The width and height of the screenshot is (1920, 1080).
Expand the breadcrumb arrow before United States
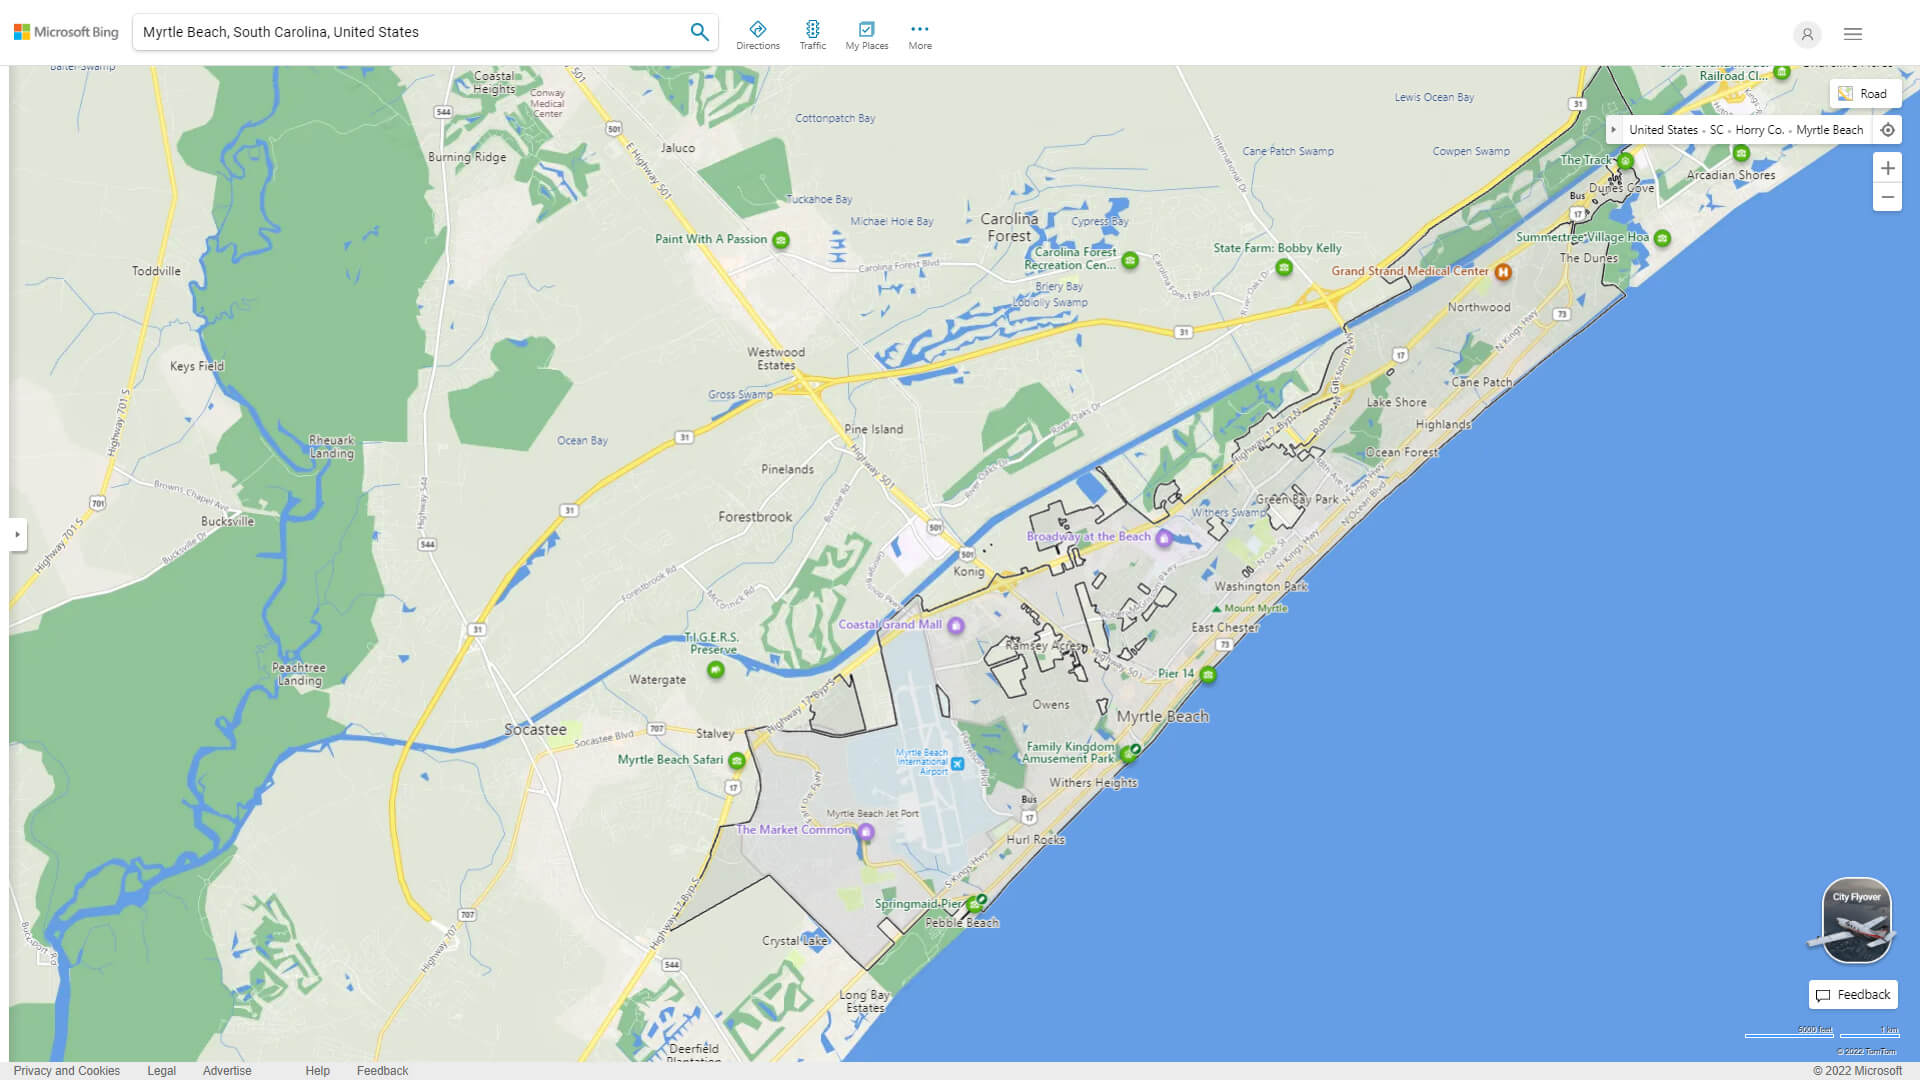point(1615,129)
